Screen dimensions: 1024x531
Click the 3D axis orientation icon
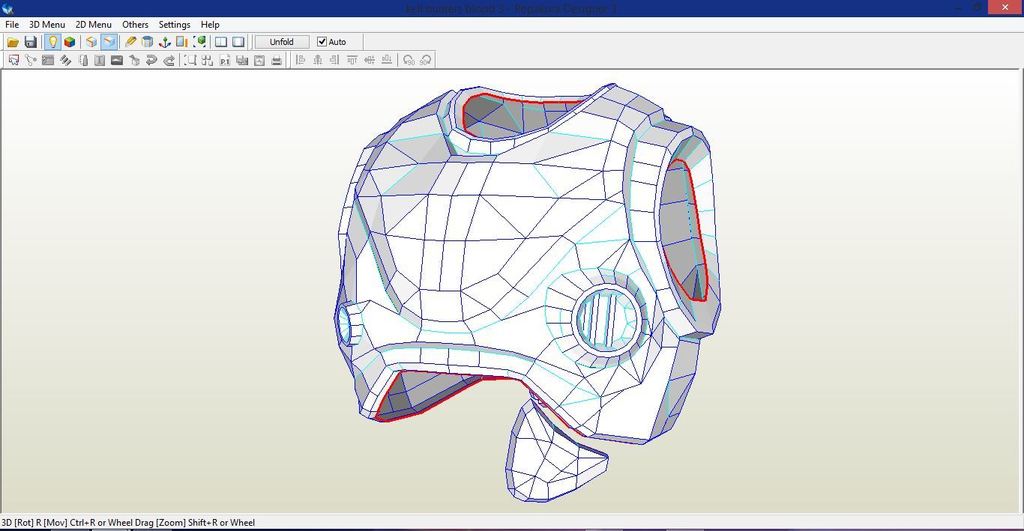click(x=165, y=42)
